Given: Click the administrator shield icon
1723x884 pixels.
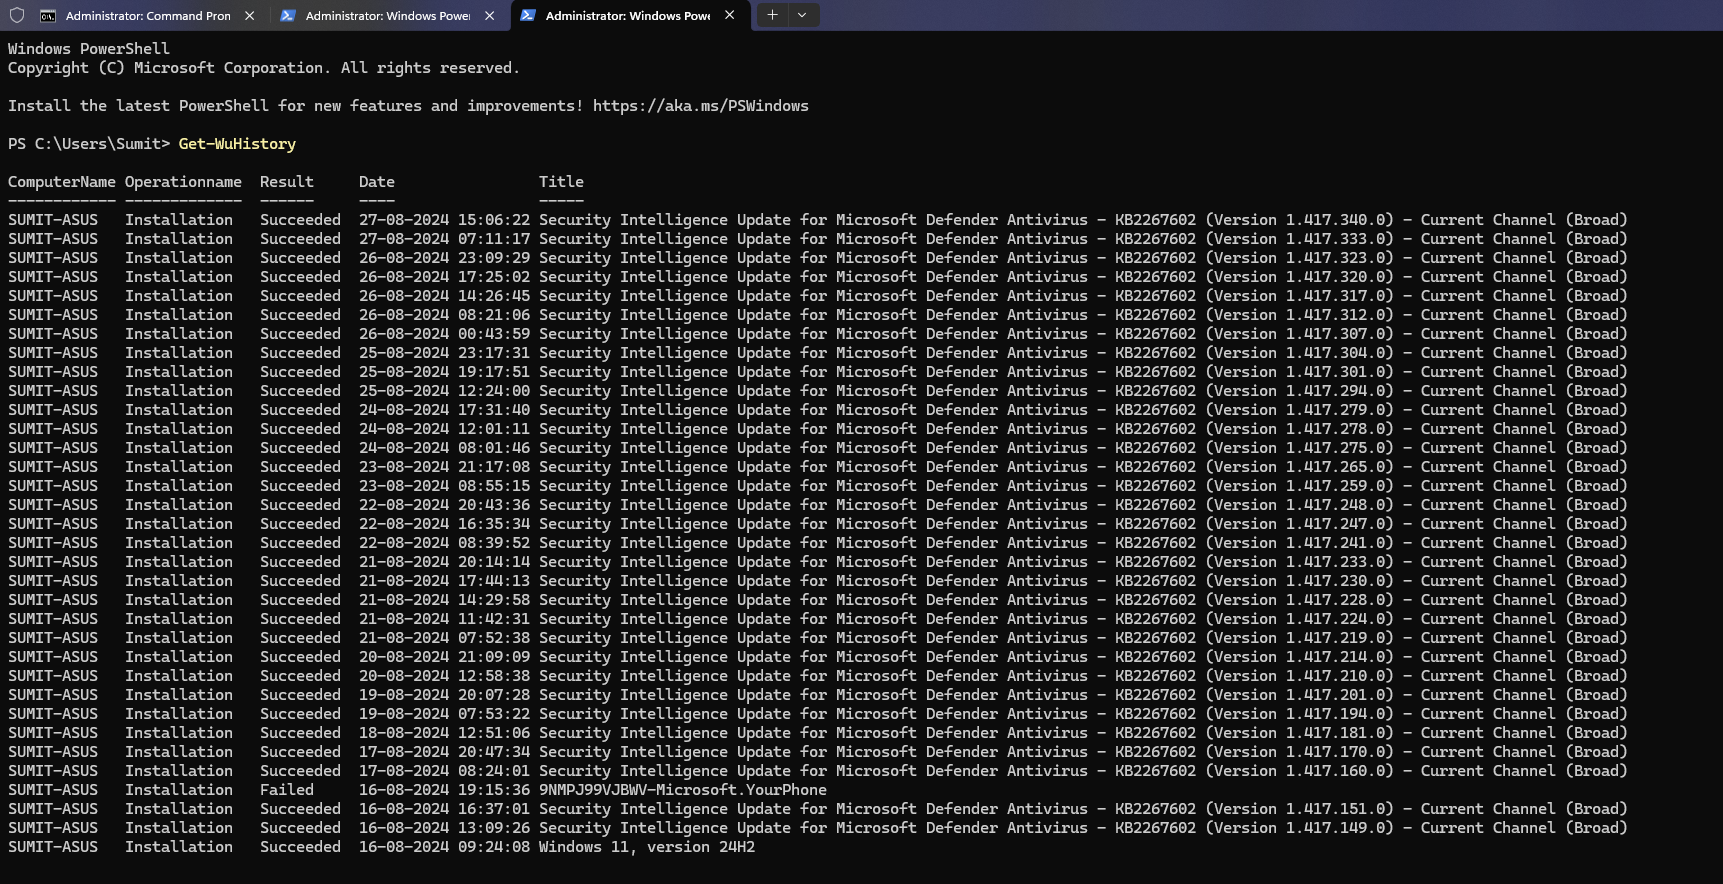Looking at the screenshot, I should pyautogui.click(x=16, y=16).
